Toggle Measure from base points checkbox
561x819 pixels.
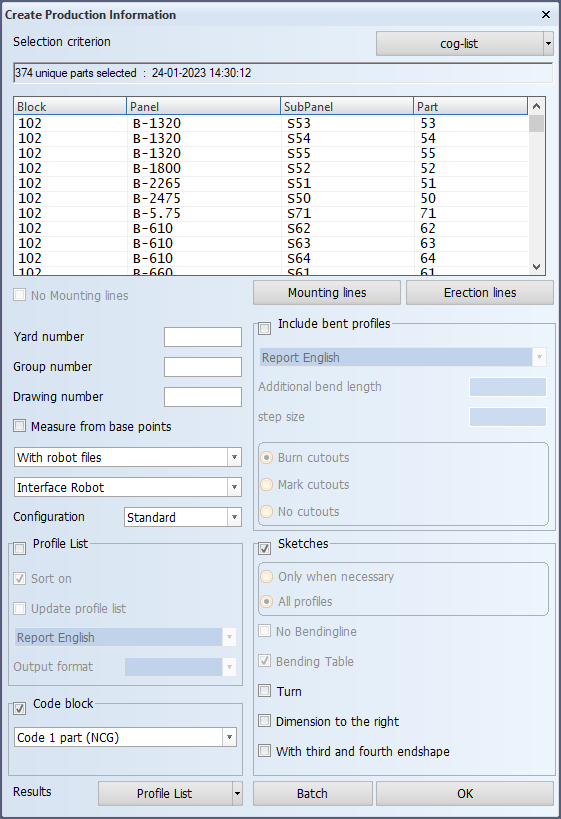pos(19,426)
